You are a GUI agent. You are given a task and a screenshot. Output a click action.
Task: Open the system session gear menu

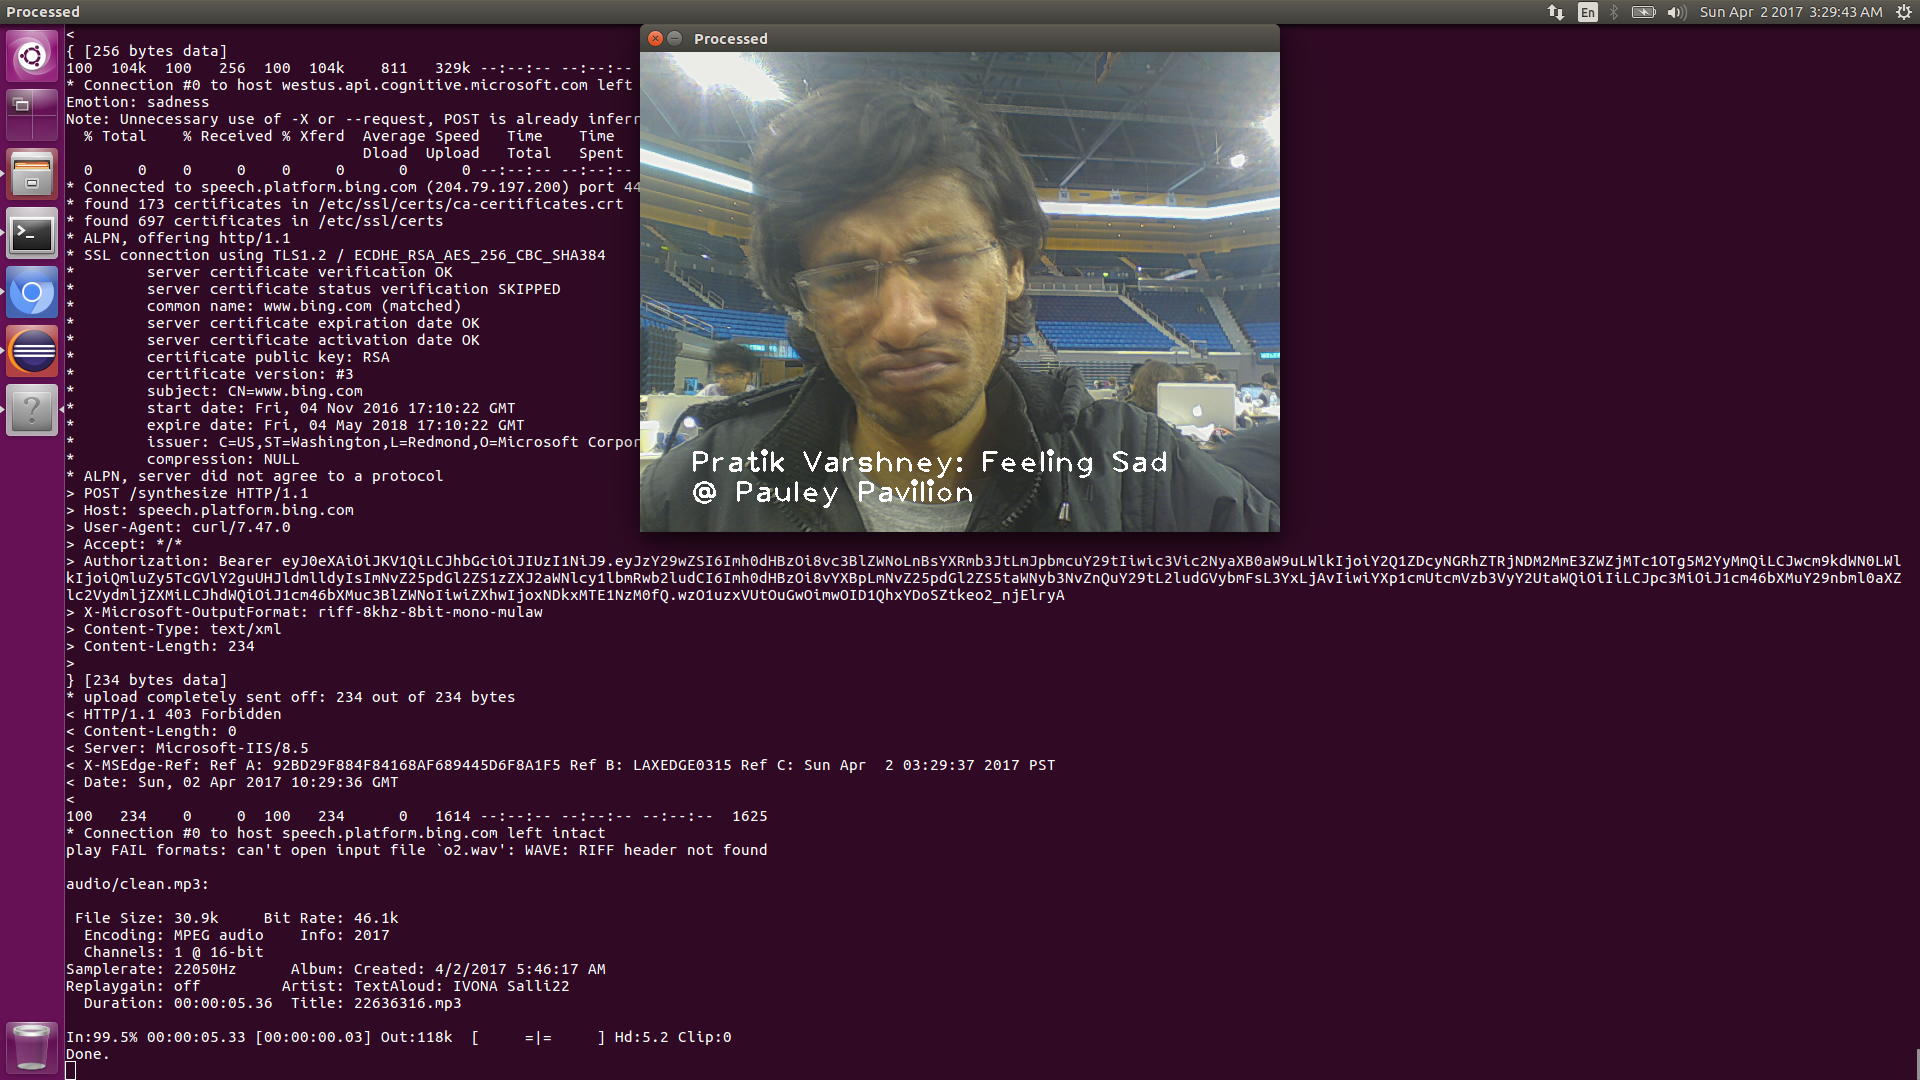click(1903, 12)
